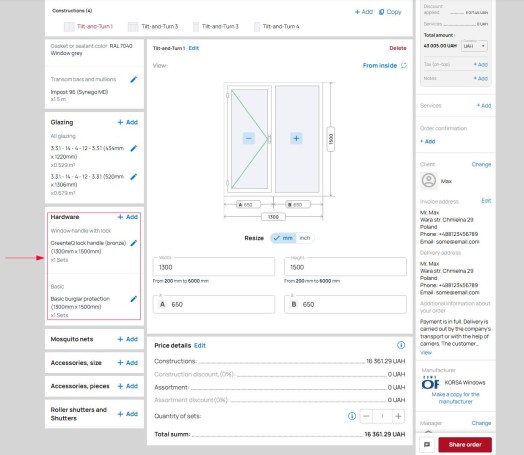Click the B 650 dimension label in drawing

click(298, 204)
